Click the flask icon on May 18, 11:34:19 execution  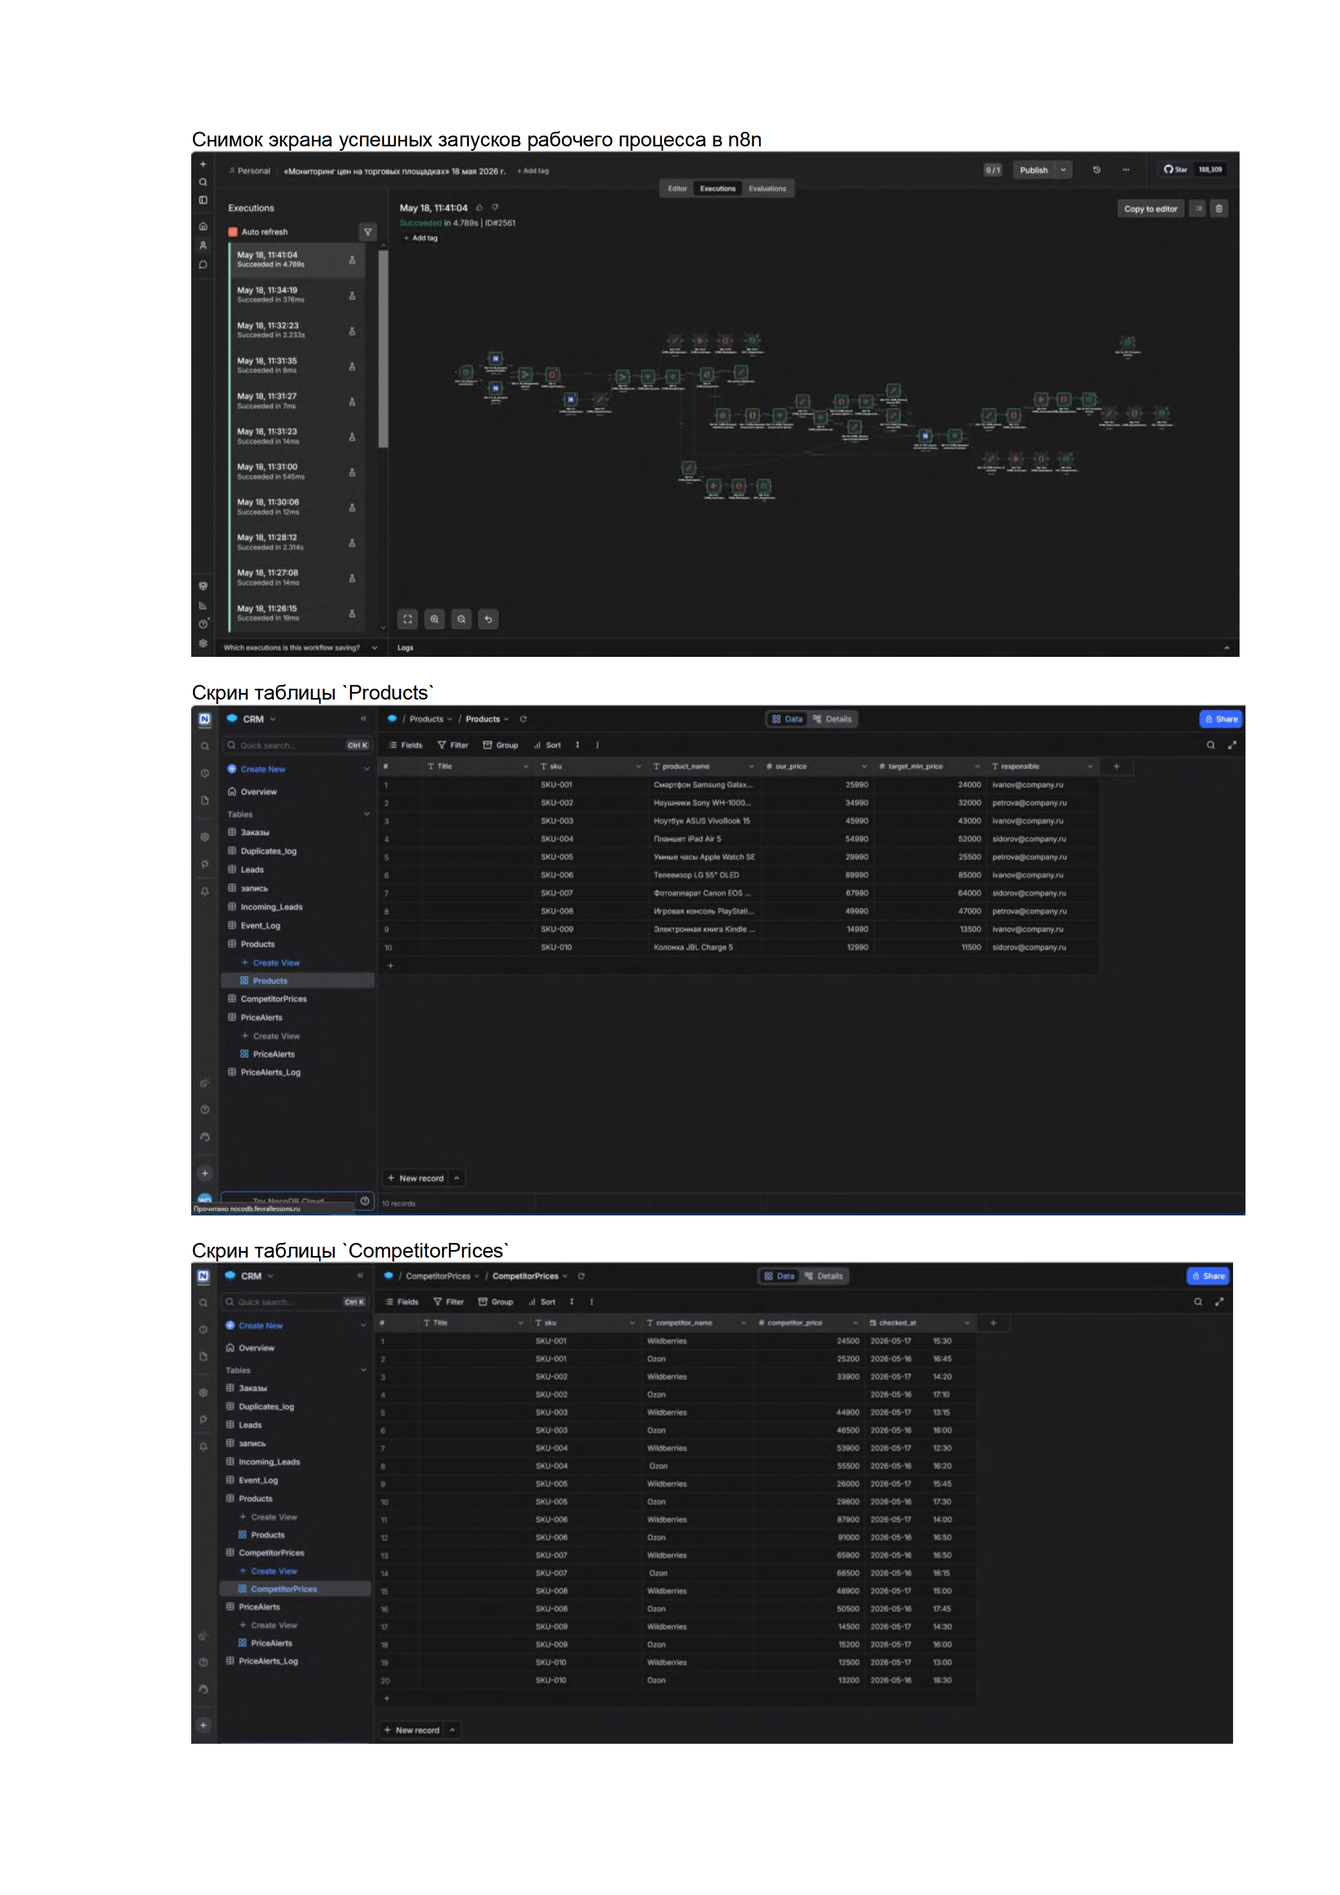pyautogui.click(x=352, y=296)
